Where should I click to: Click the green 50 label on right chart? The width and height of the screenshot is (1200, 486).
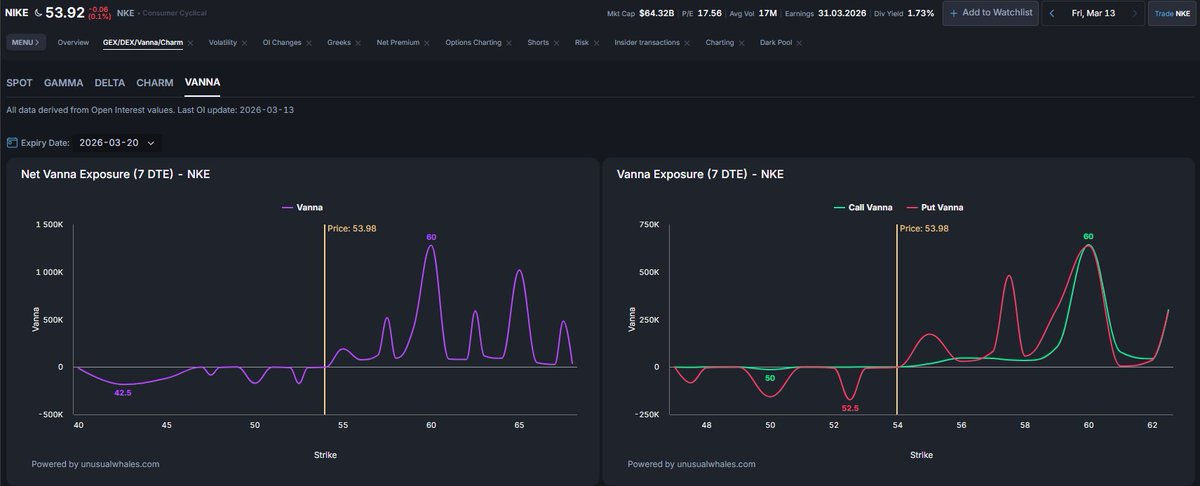click(x=770, y=378)
